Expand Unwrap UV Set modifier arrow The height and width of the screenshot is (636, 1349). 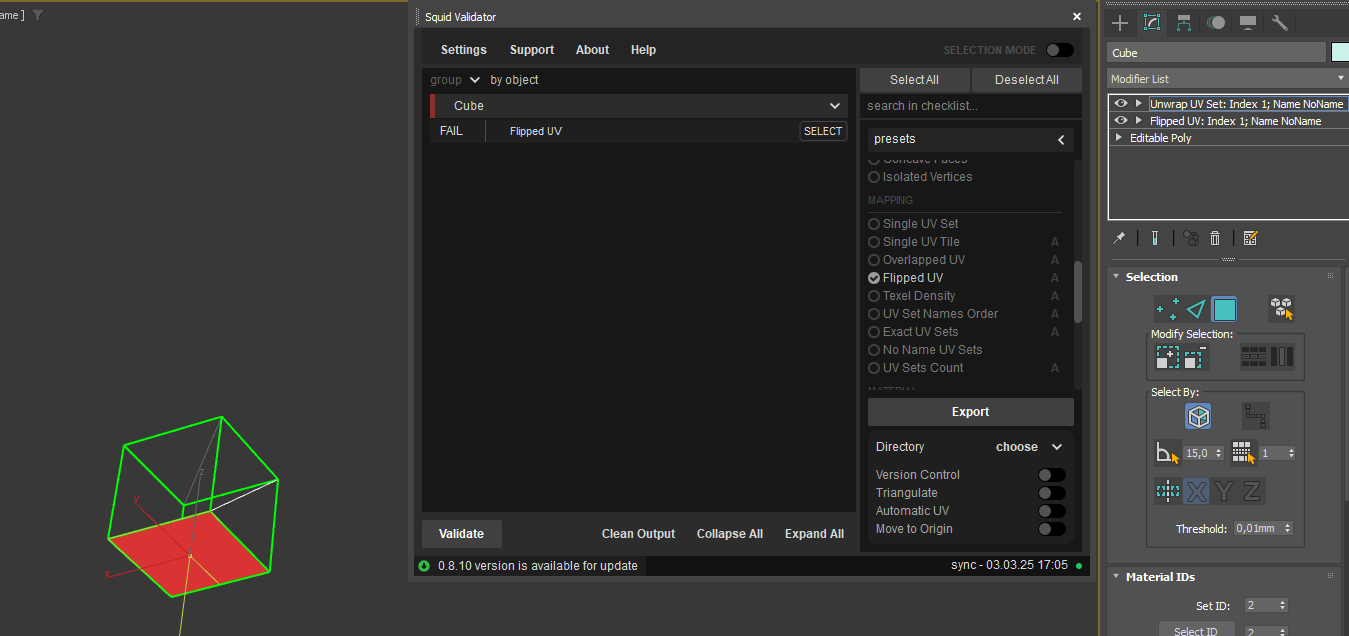1138,103
